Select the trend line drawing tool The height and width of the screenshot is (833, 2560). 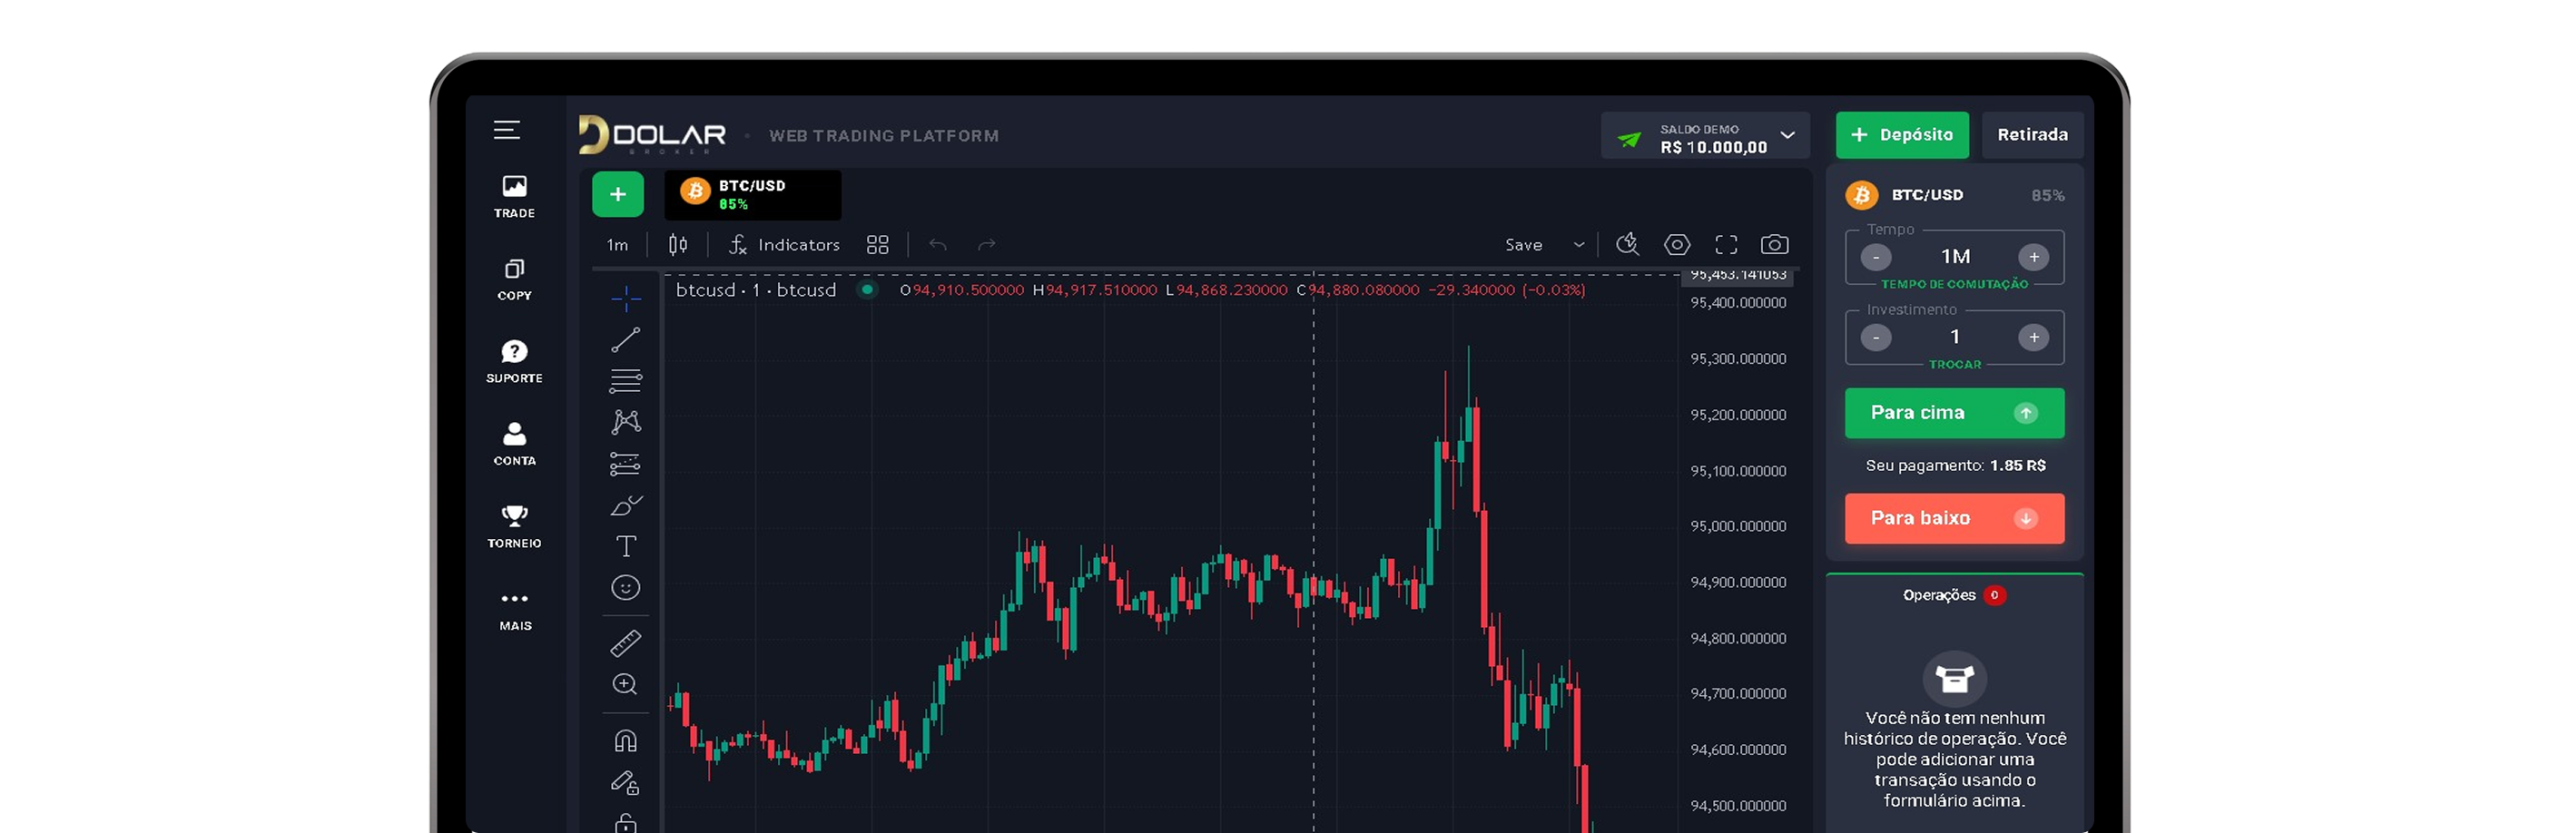click(625, 340)
